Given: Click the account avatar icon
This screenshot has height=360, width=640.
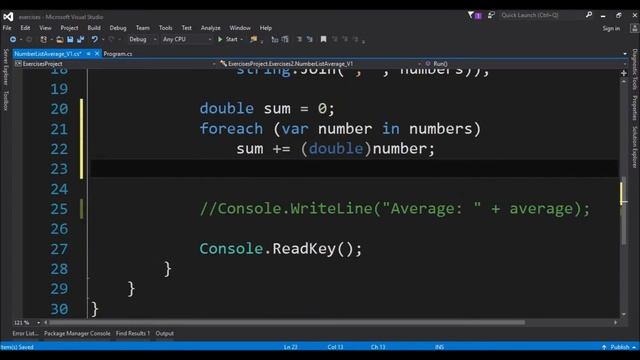Looking at the screenshot, I should point(635,28).
